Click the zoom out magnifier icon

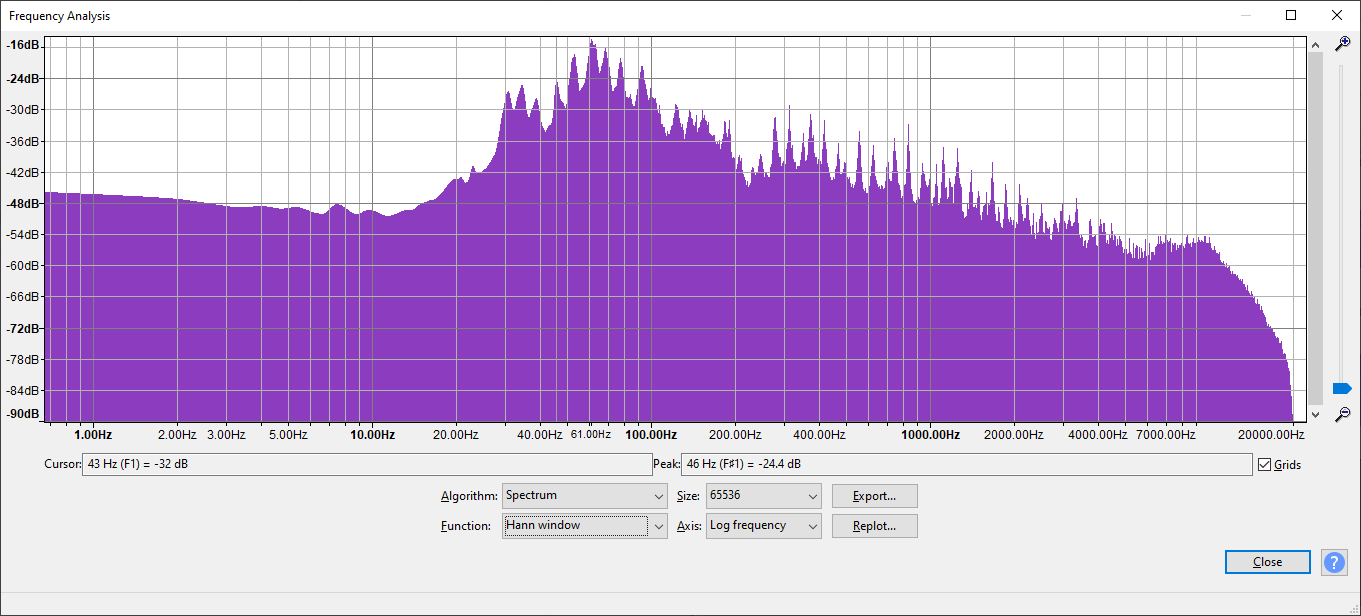1343,414
